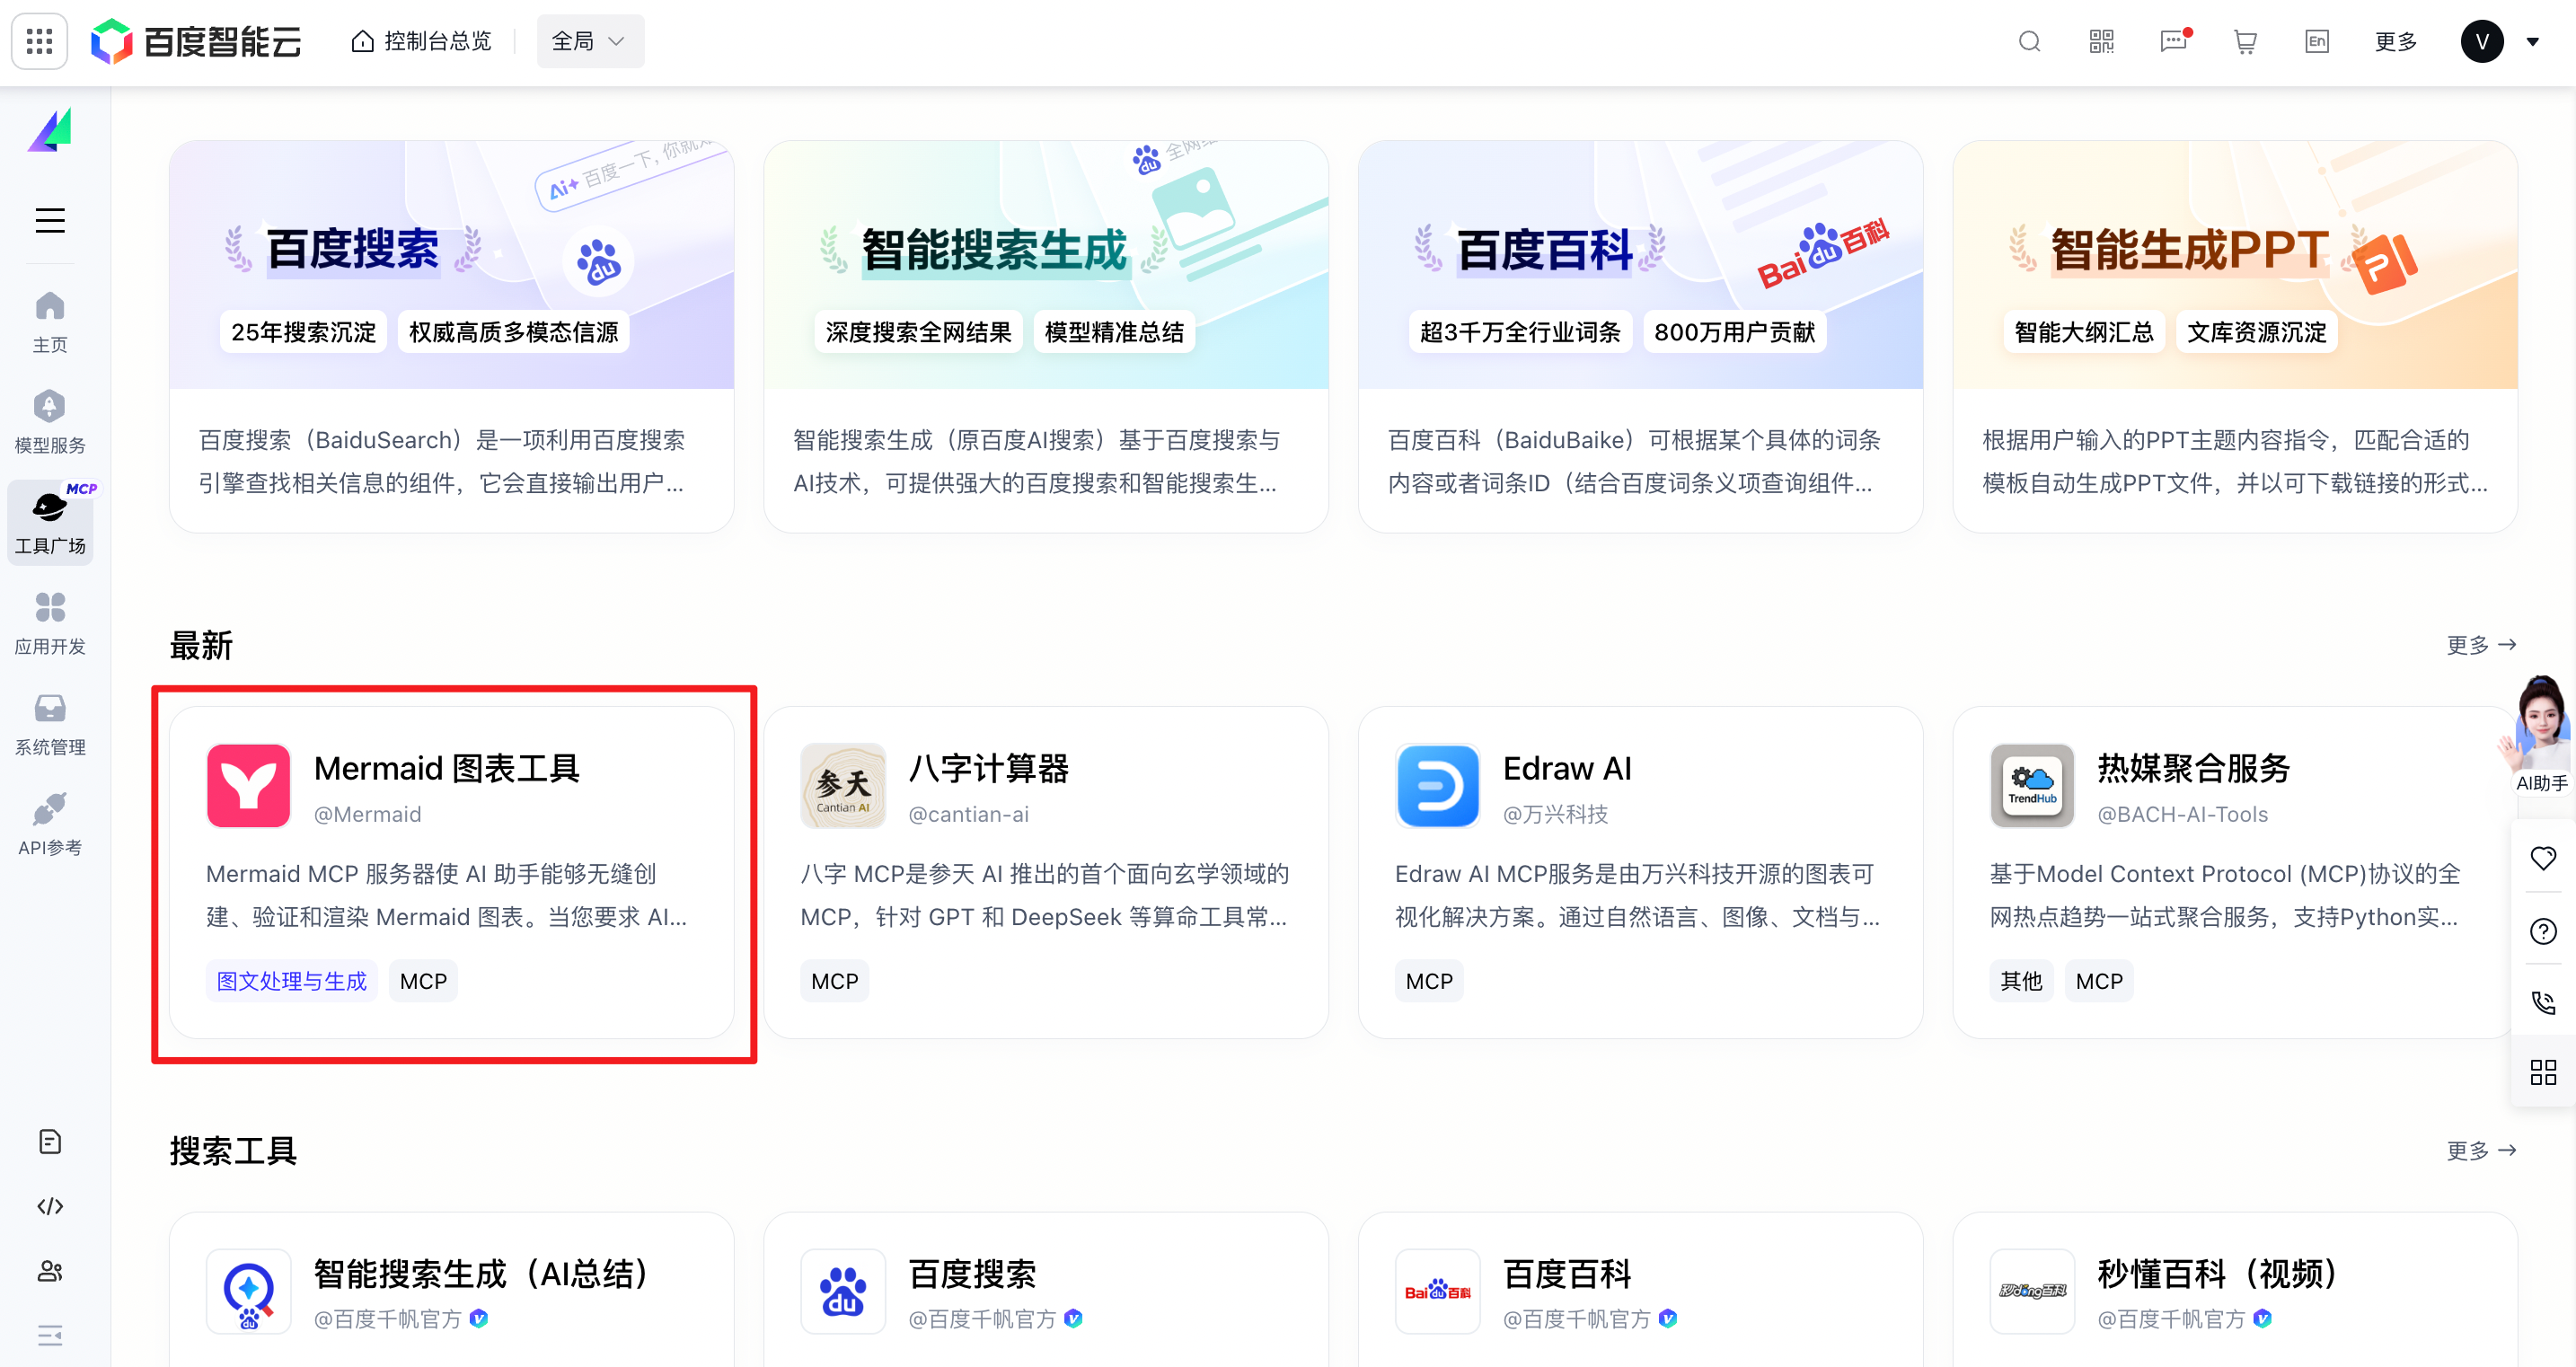Switch language with the En icon
The image size is (2576, 1367).
pyautogui.click(x=2316, y=41)
